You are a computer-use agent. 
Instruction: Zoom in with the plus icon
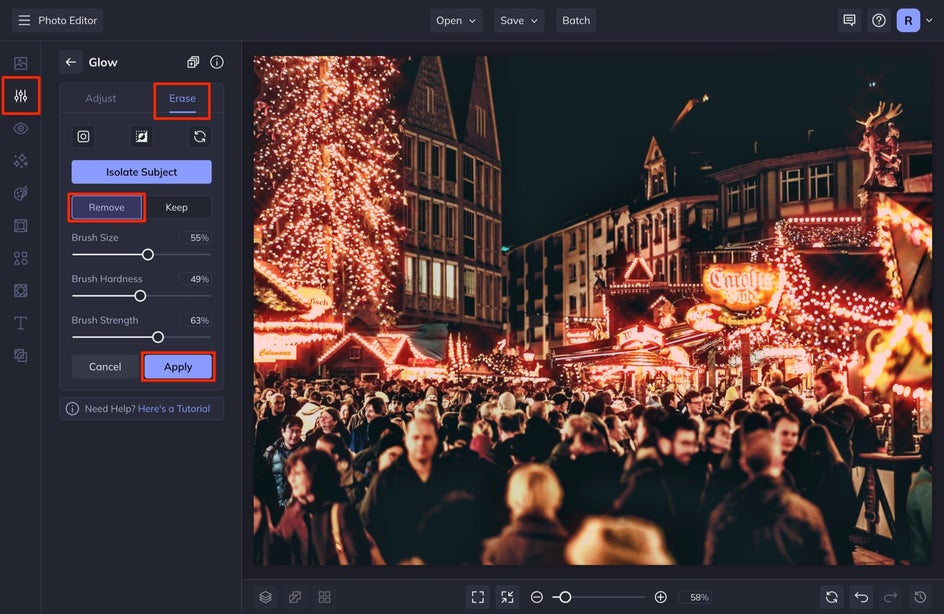coord(660,597)
